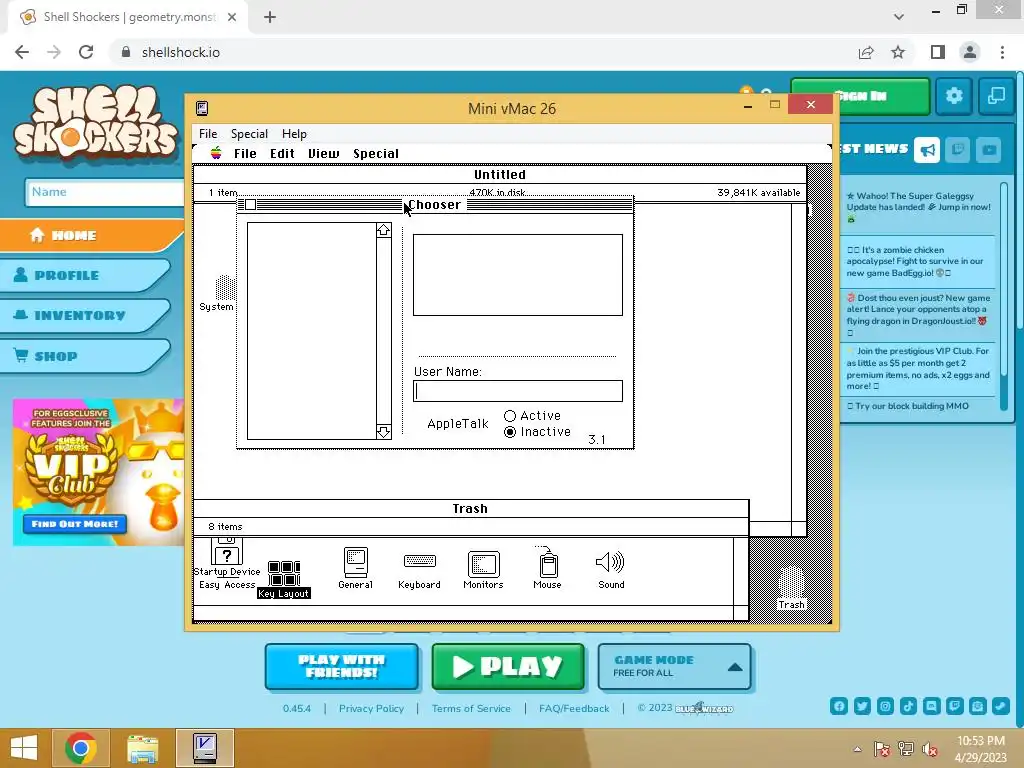The width and height of the screenshot is (1024, 768).
Task: Open the Mac Edit menu
Action: 282,153
